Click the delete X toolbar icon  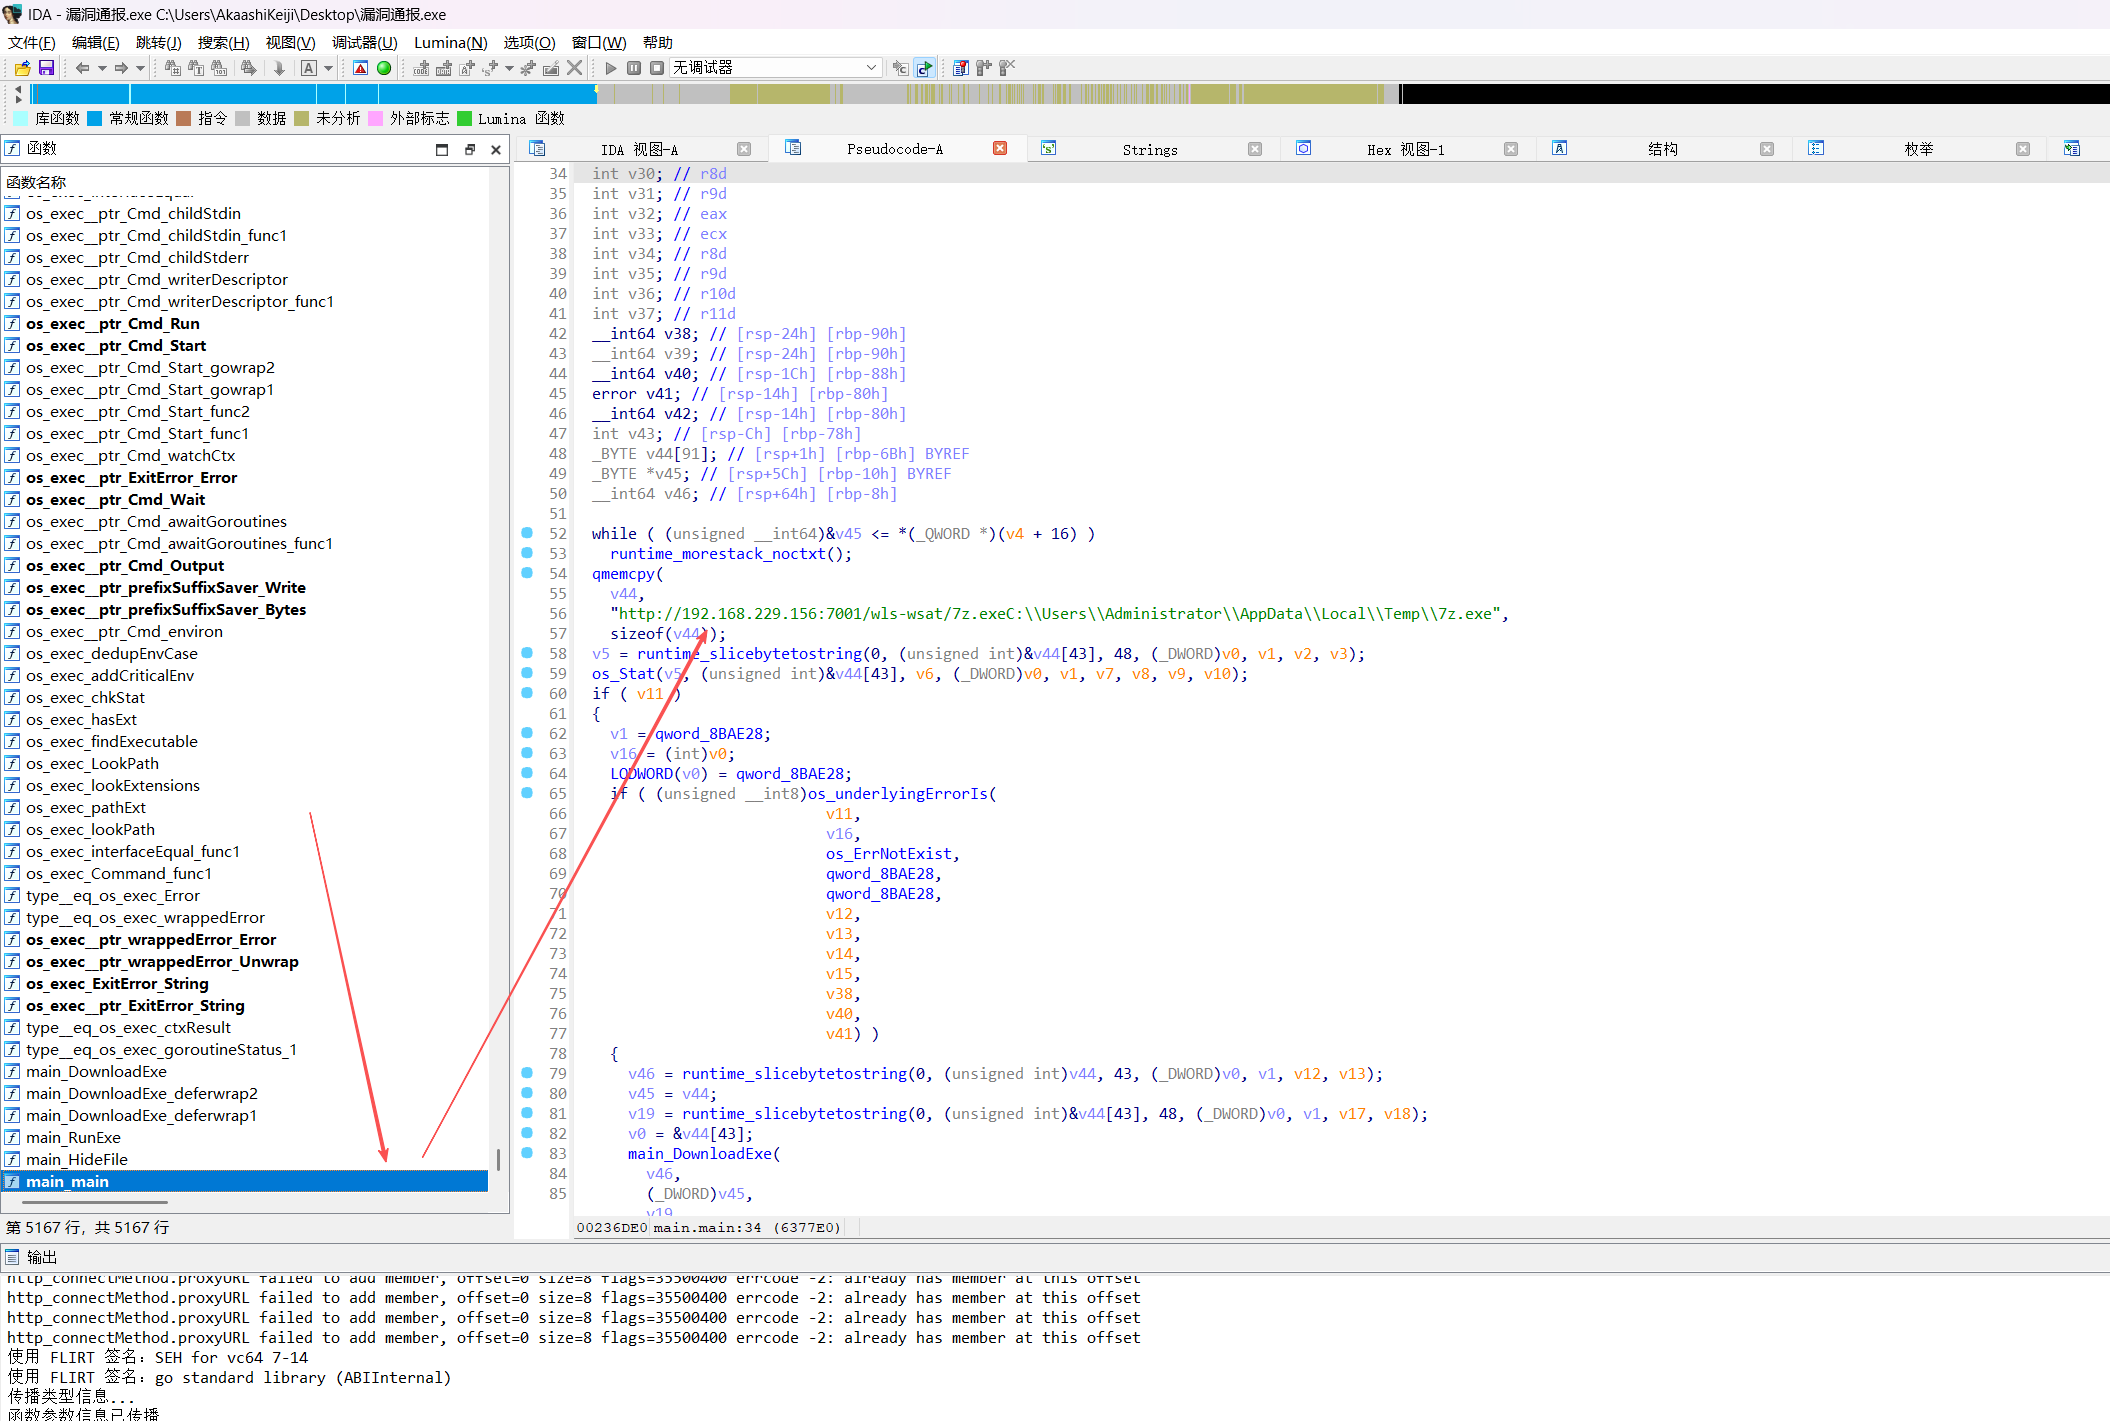click(574, 68)
